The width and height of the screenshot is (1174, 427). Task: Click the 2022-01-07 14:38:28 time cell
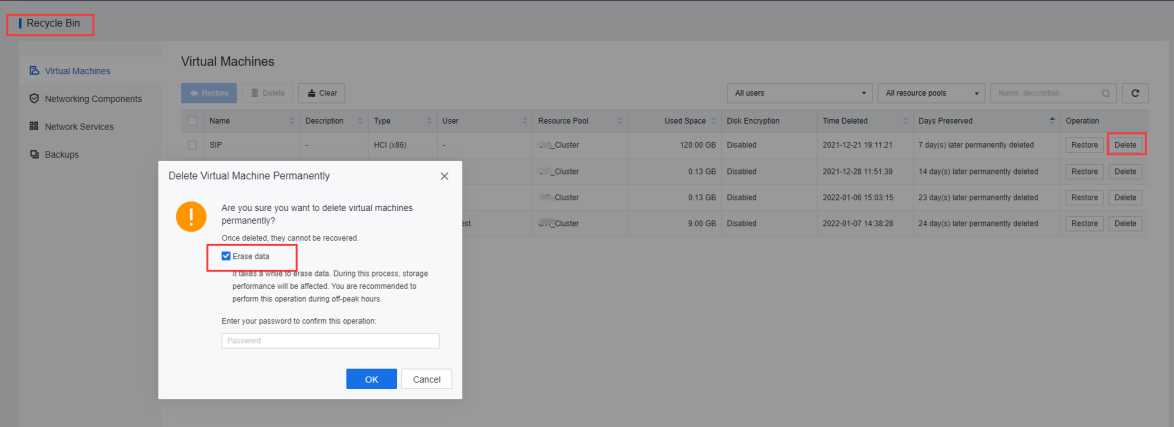click(x=857, y=223)
